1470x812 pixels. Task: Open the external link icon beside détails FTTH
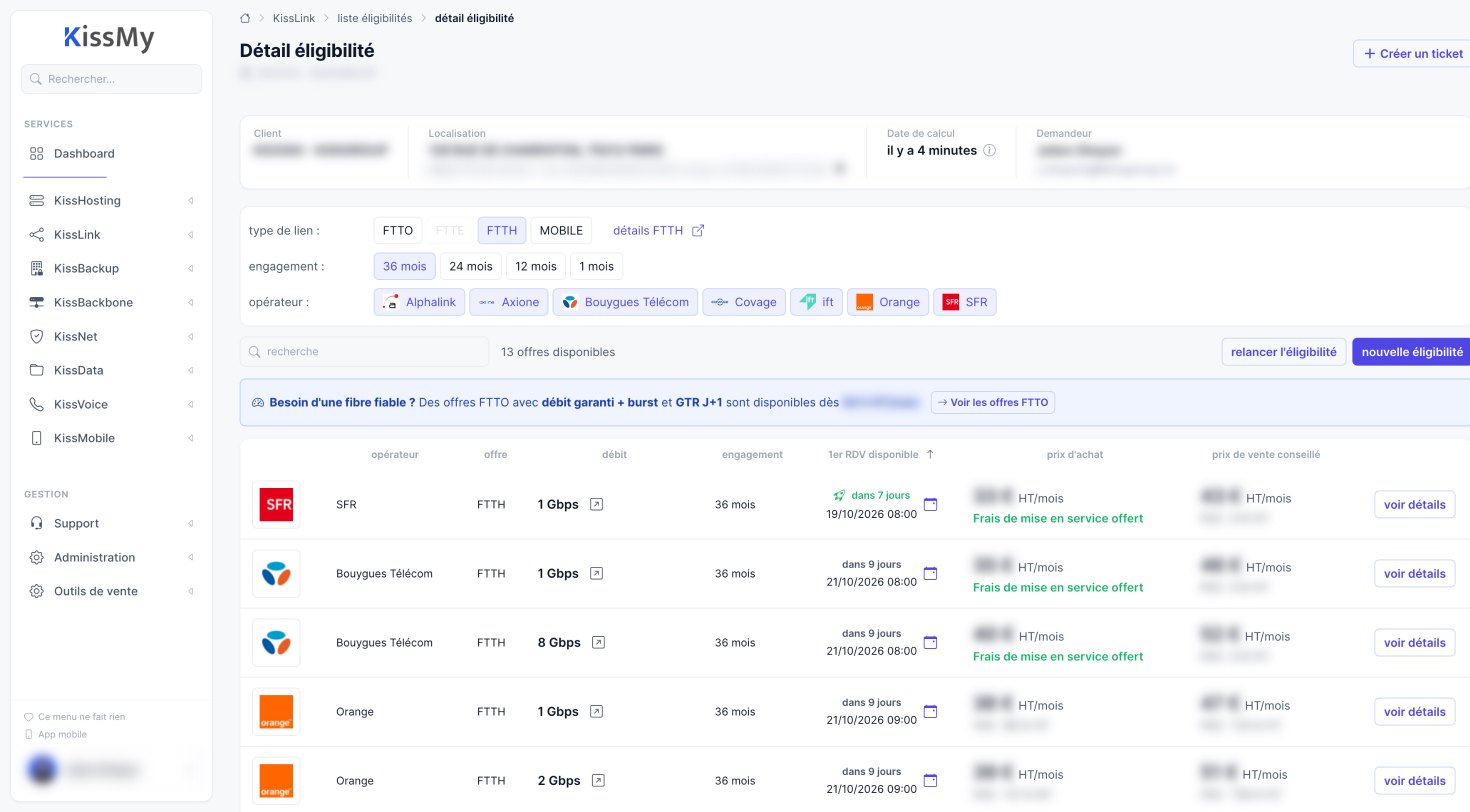tap(698, 231)
